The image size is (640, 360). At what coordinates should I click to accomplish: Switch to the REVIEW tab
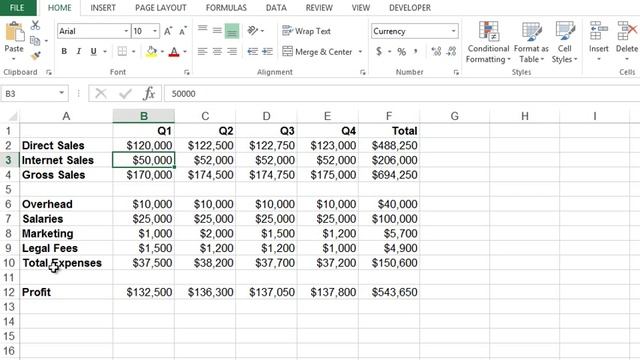point(319,8)
